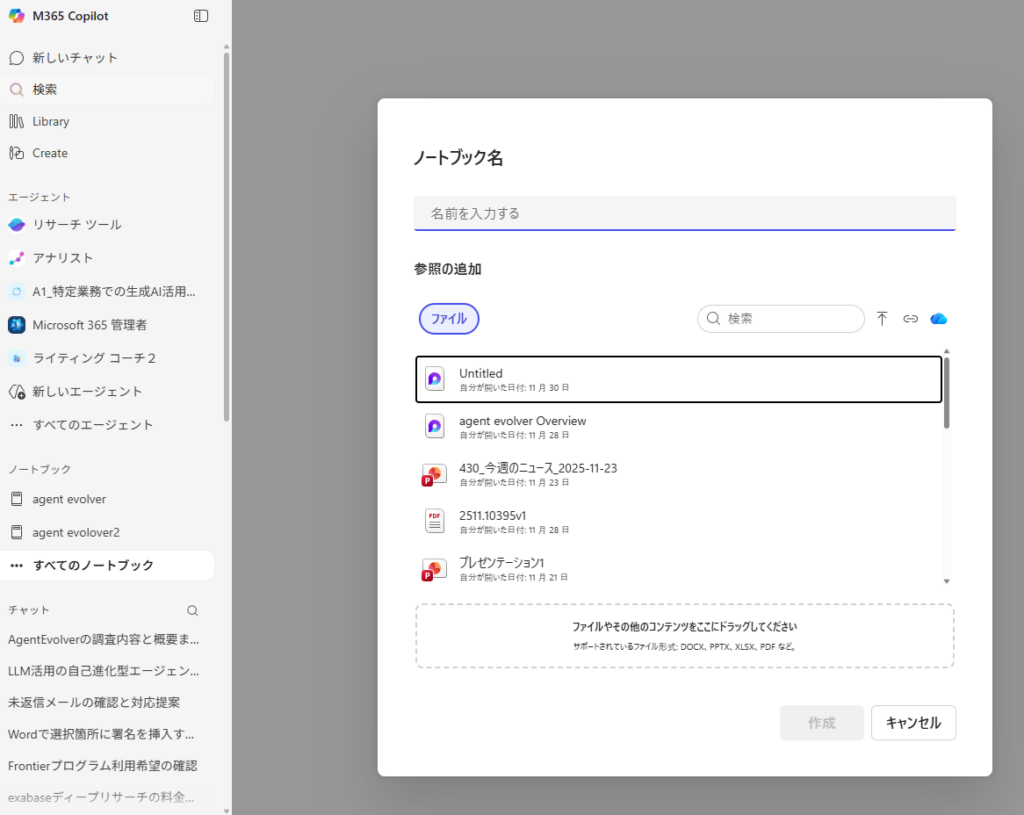Screen dimensions: 1024x815
Task: Click the ノートブック名 name input field
Action: (684, 213)
